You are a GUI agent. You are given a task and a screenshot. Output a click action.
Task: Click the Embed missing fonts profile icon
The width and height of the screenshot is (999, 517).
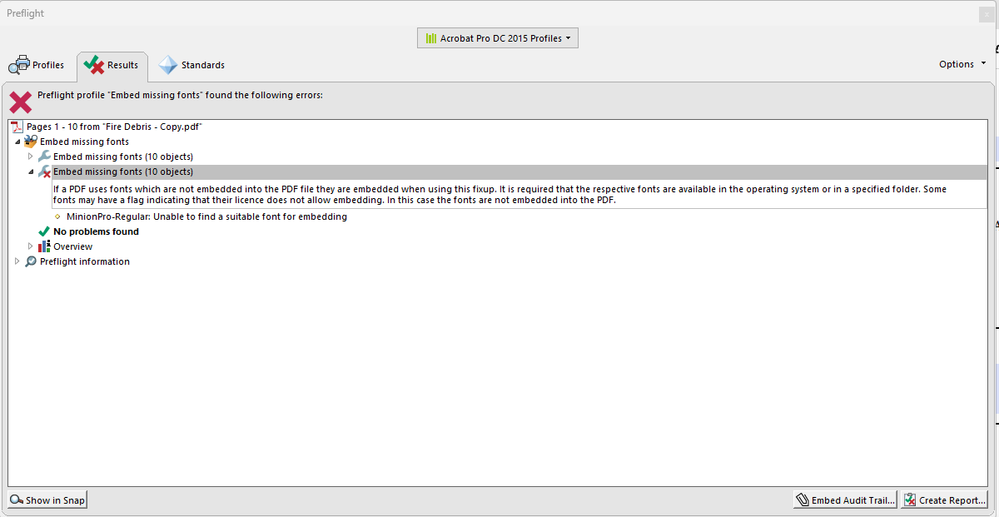pos(30,142)
